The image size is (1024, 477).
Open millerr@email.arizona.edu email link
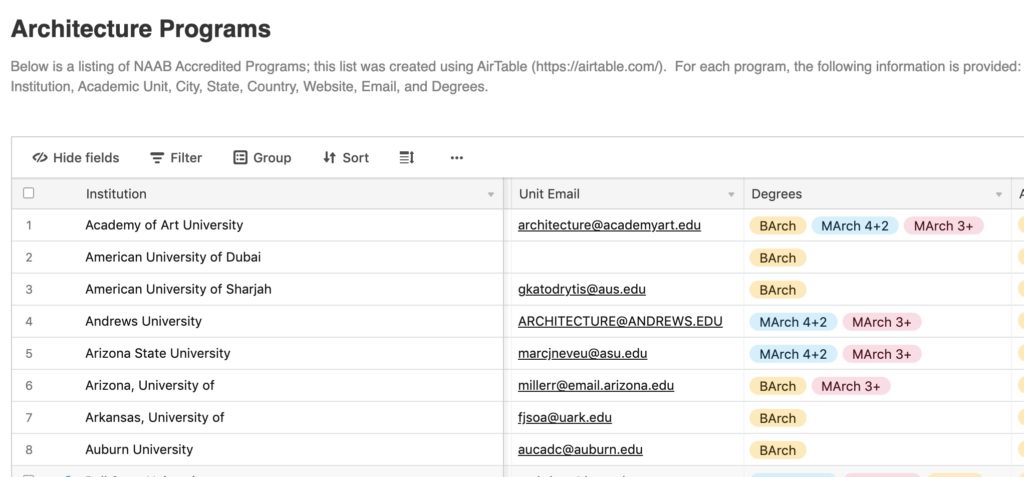coord(596,385)
